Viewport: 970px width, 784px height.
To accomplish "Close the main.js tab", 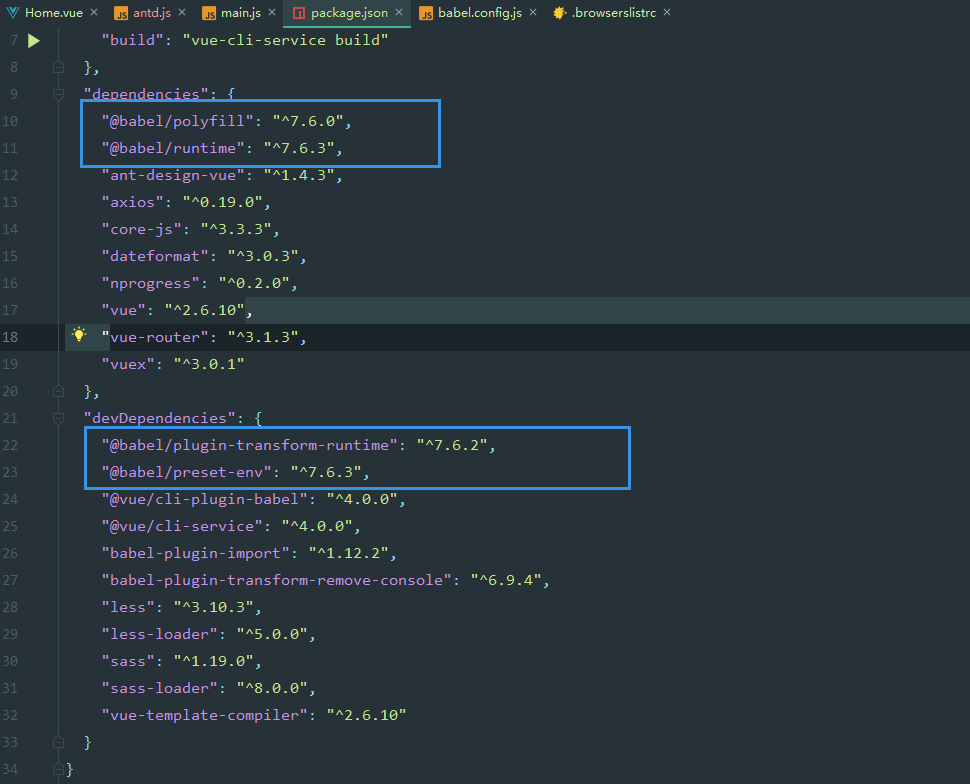I will [x=272, y=12].
